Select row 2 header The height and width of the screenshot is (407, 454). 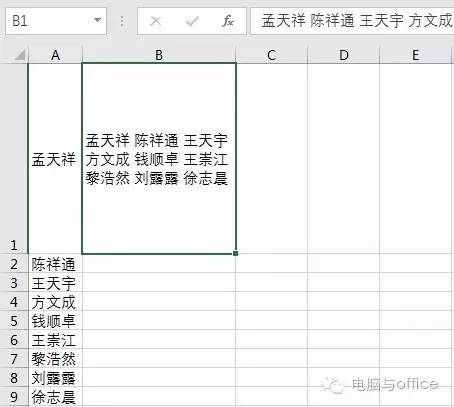(14, 264)
